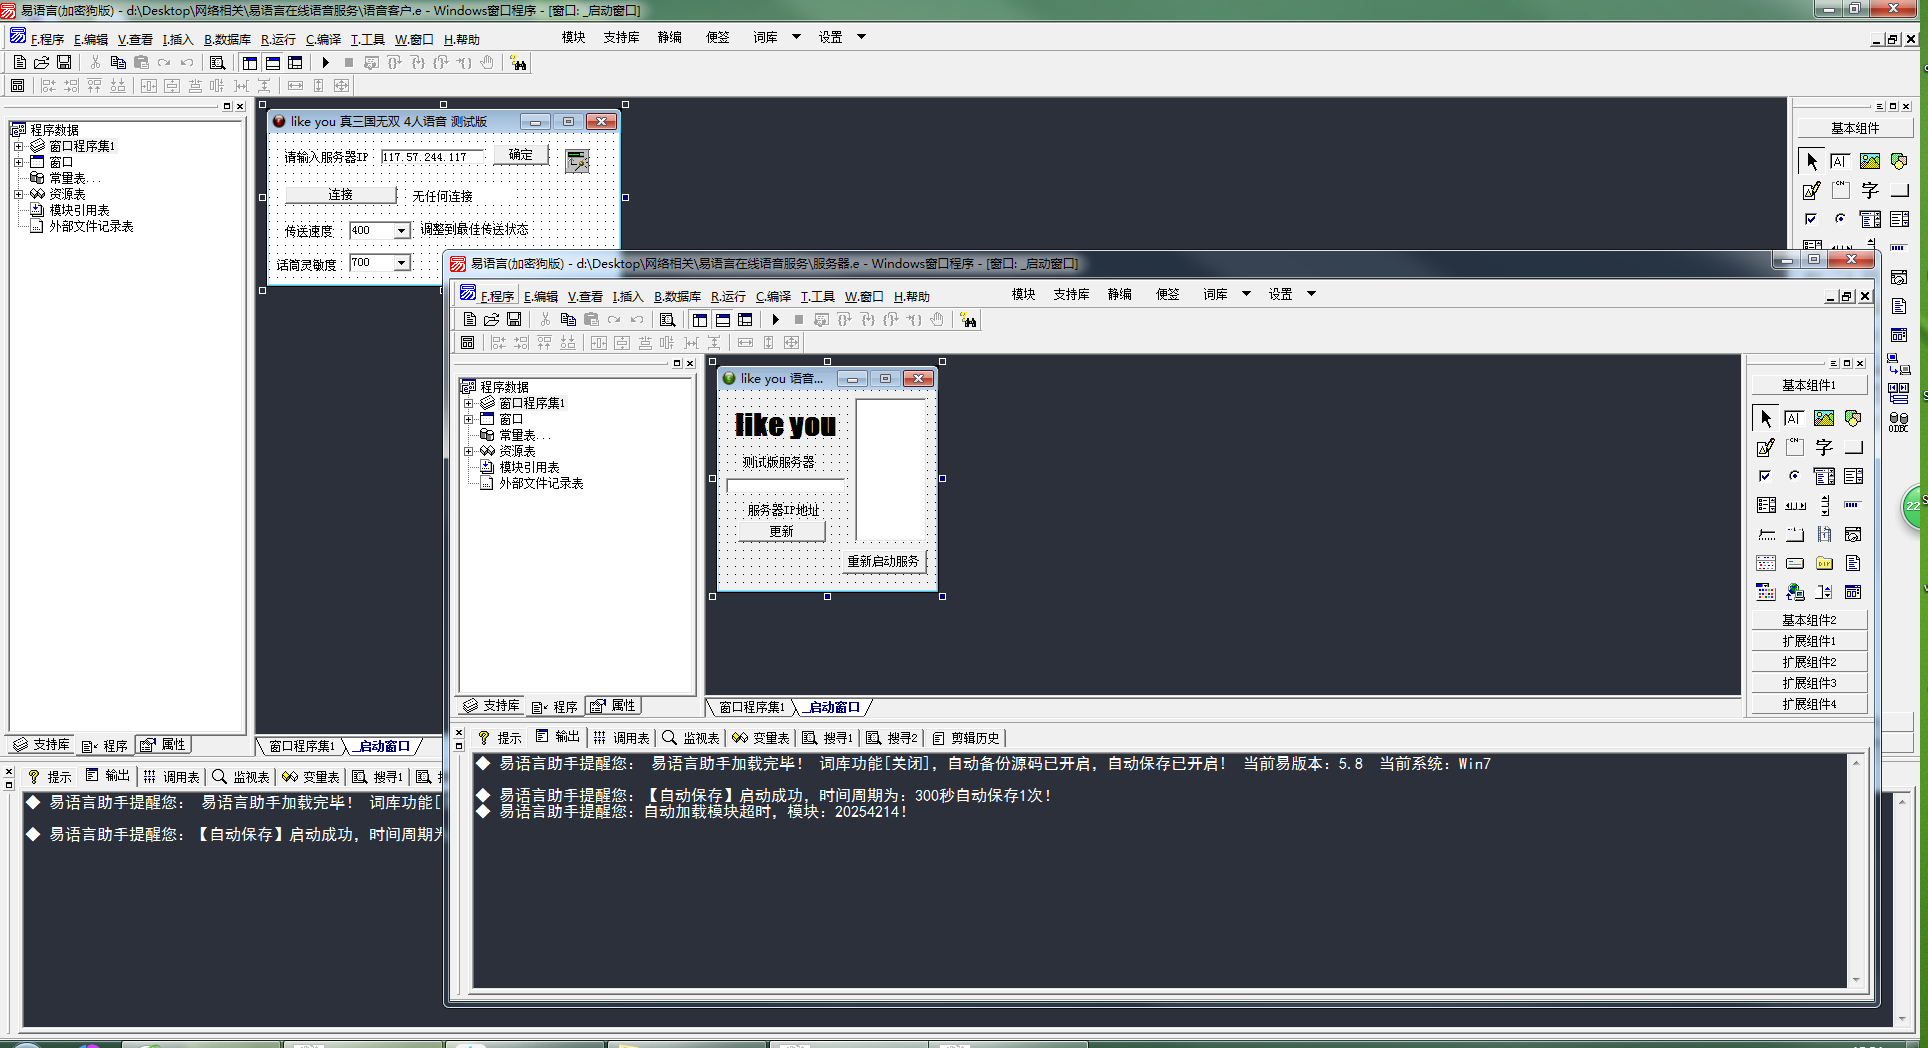Image resolution: width=1928 pixels, height=1048 pixels.
Task: Expand 窗口程序集1 in client window tree
Action: [x=18, y=147]
